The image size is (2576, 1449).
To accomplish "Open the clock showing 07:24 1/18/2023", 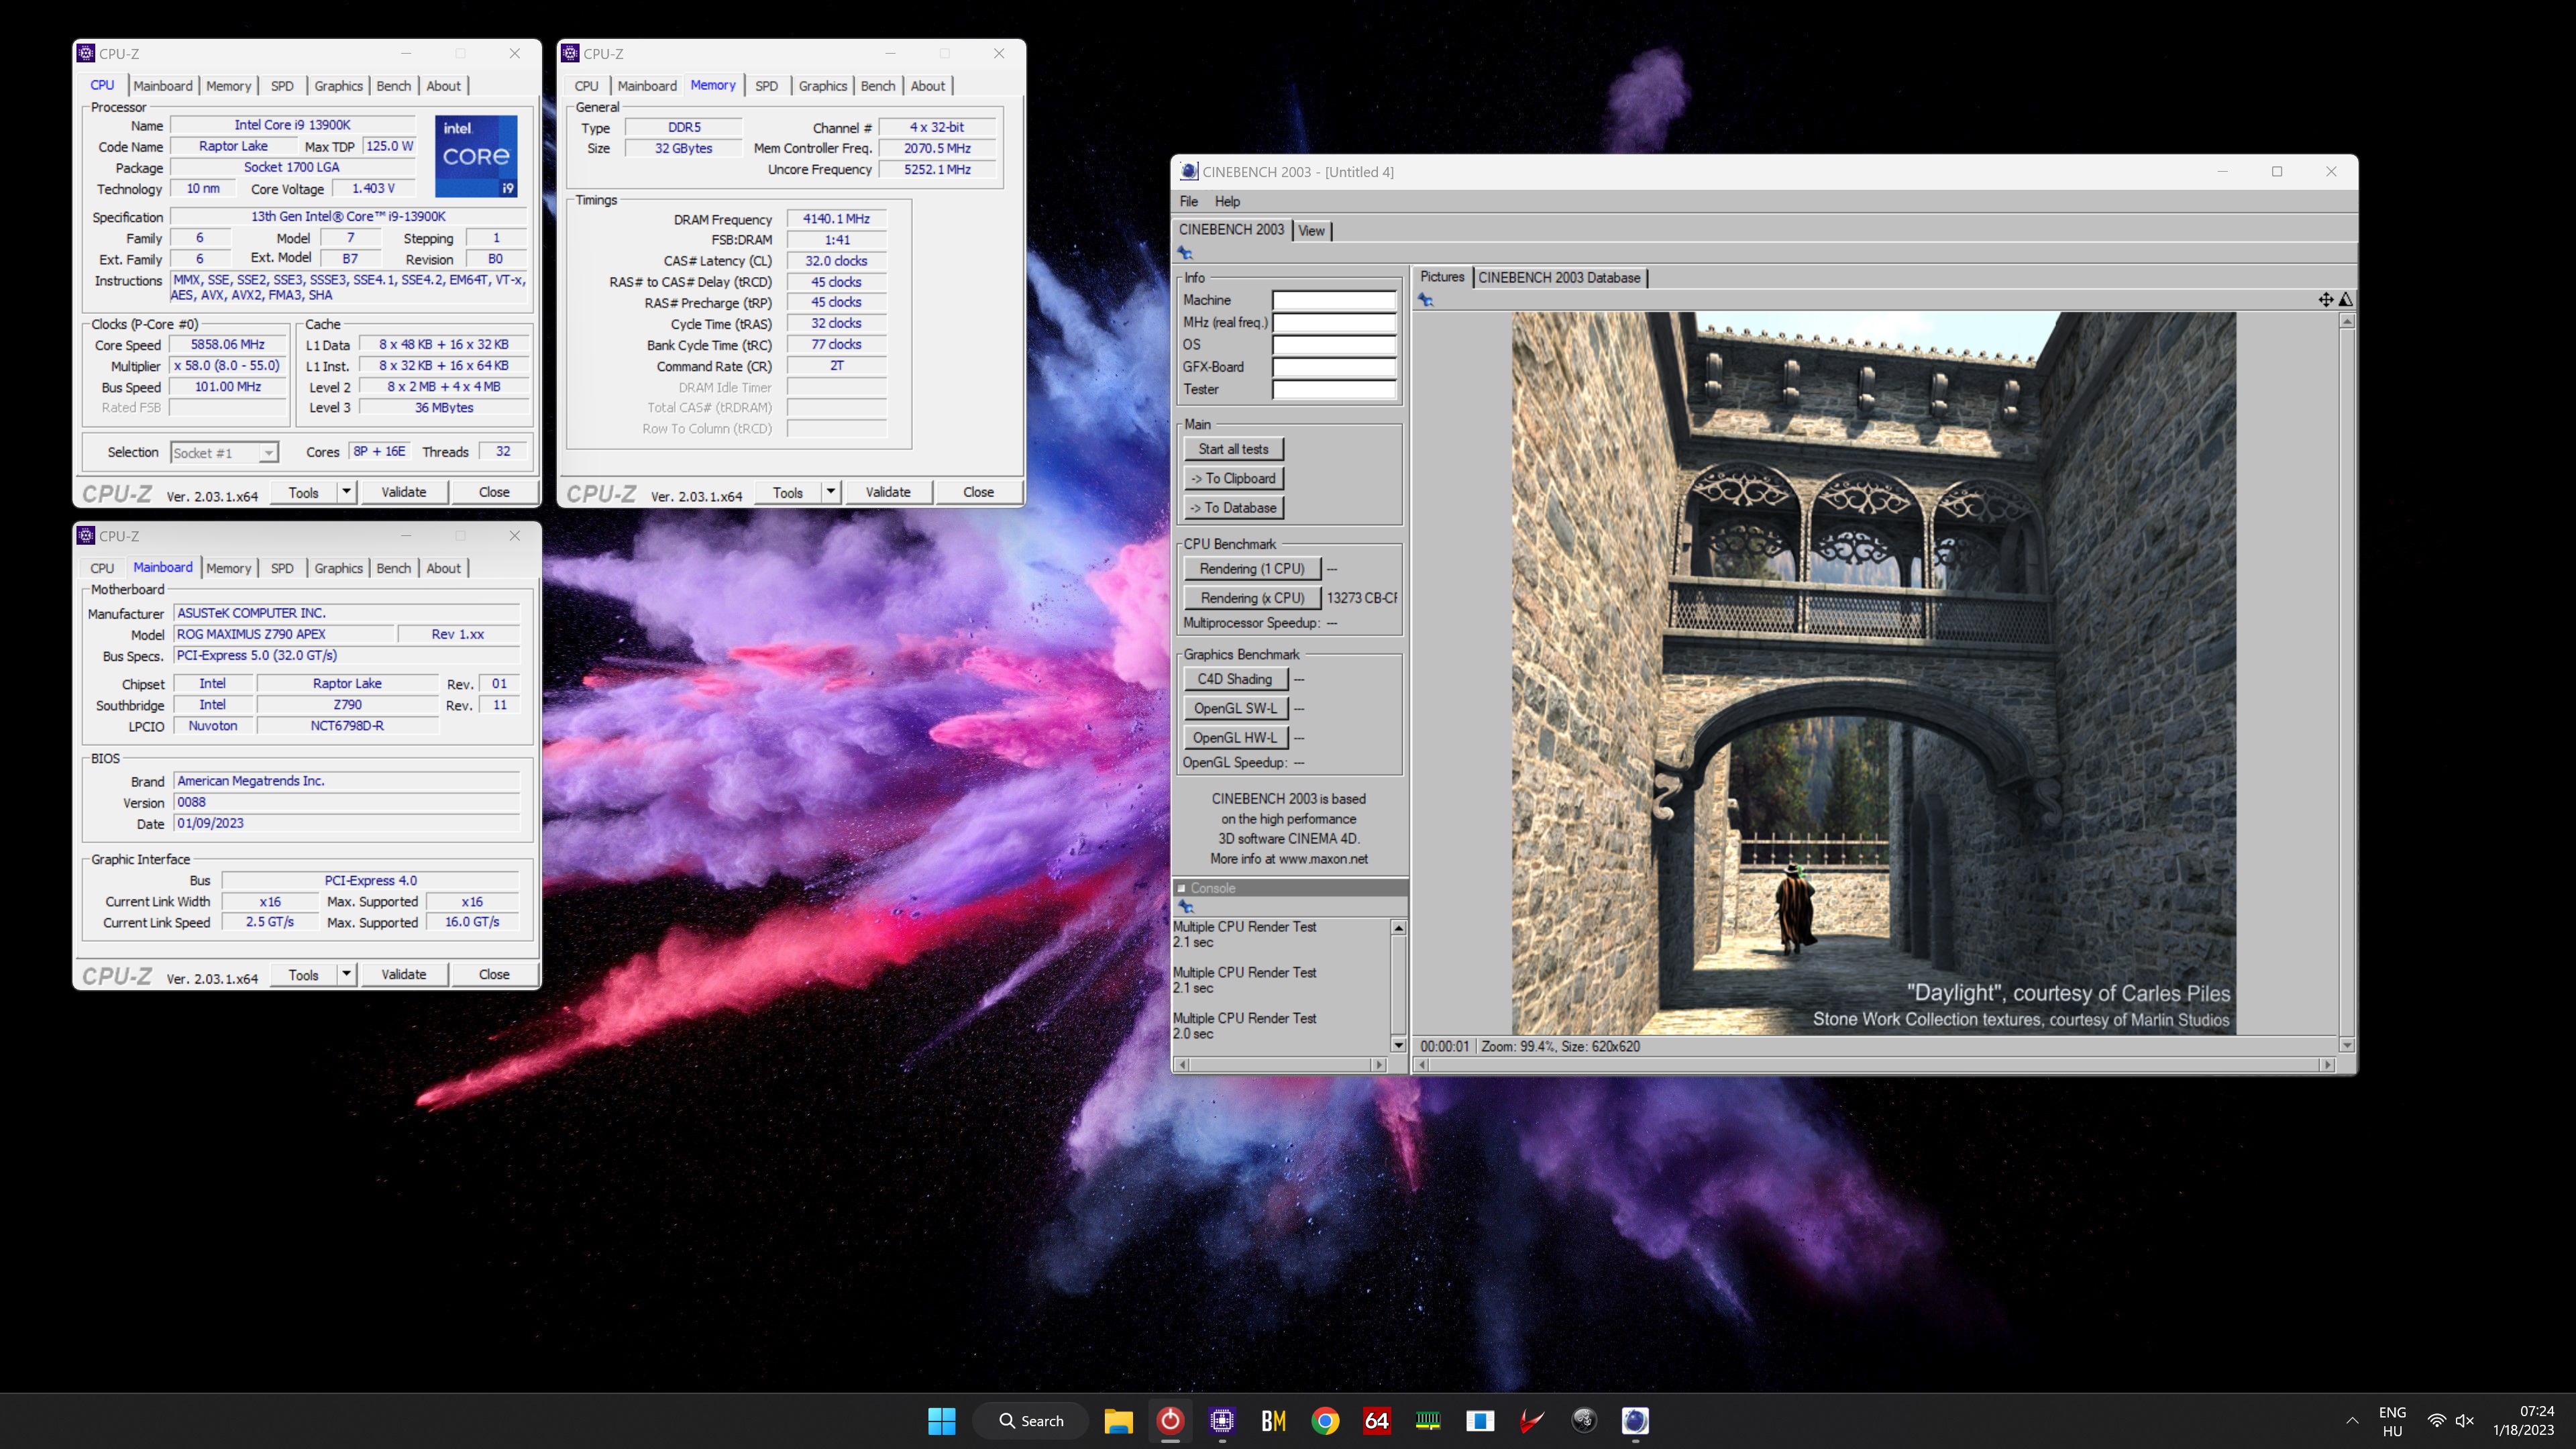I will tap(2523, 1421).
